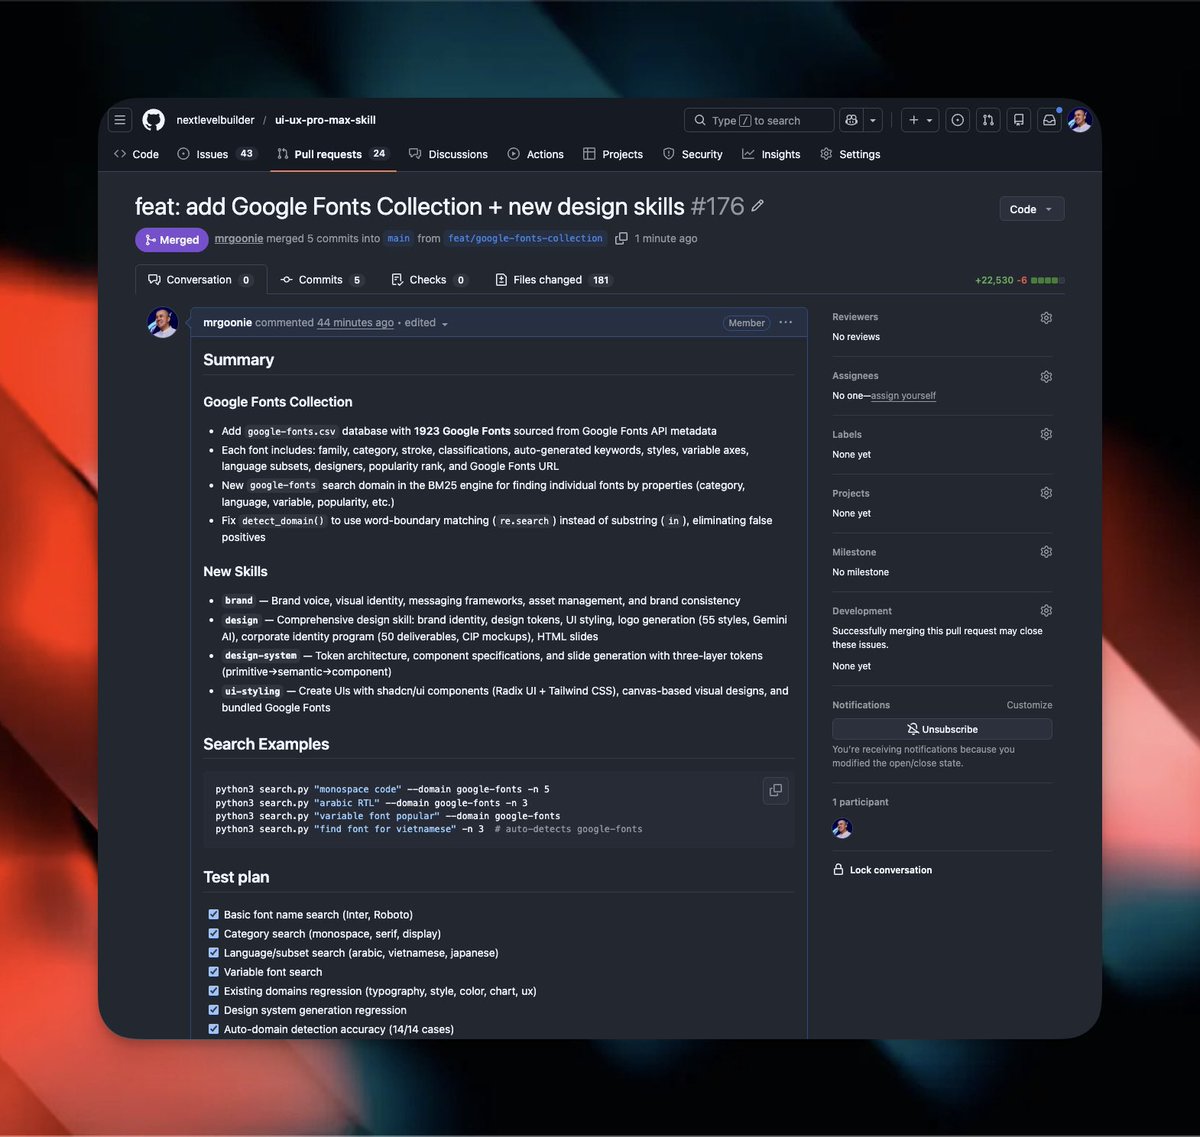The width and height of the screenshot is (1200, 1137).
Task: Open pull requests icon in header
Action: [988, 120]
